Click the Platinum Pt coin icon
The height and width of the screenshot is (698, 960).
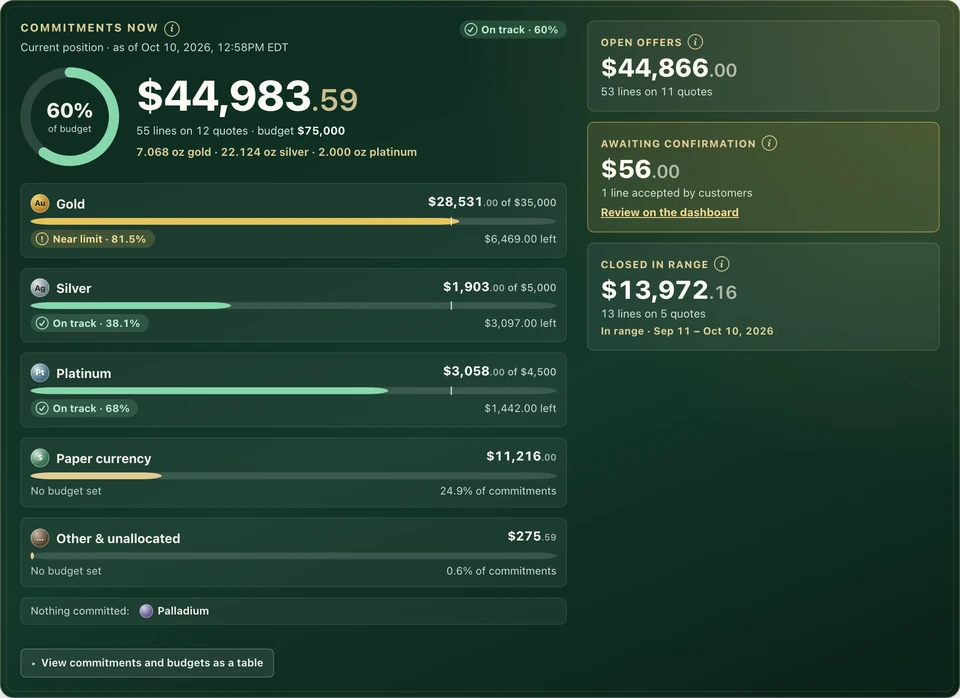point(40,373)
